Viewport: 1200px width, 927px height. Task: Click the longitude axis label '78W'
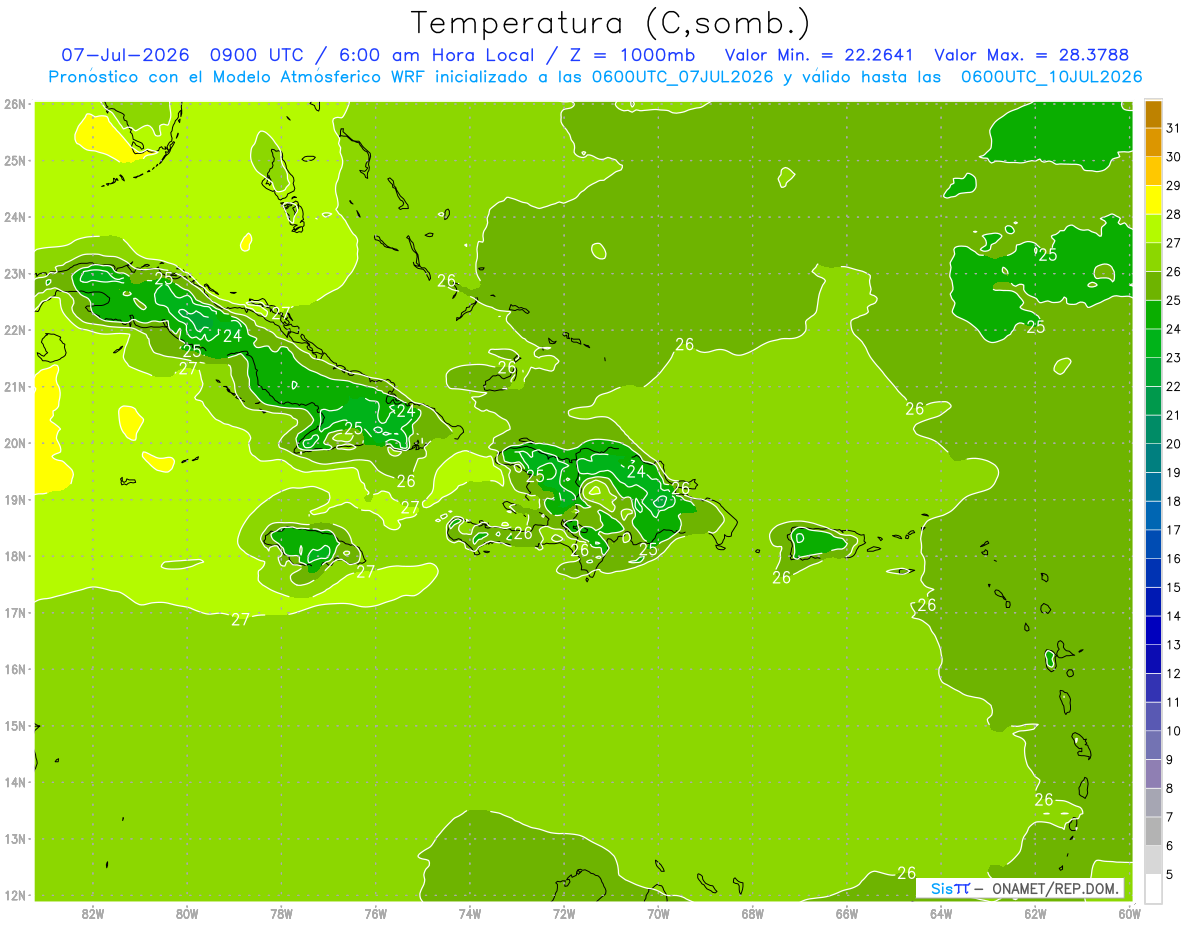coord(281,913)
